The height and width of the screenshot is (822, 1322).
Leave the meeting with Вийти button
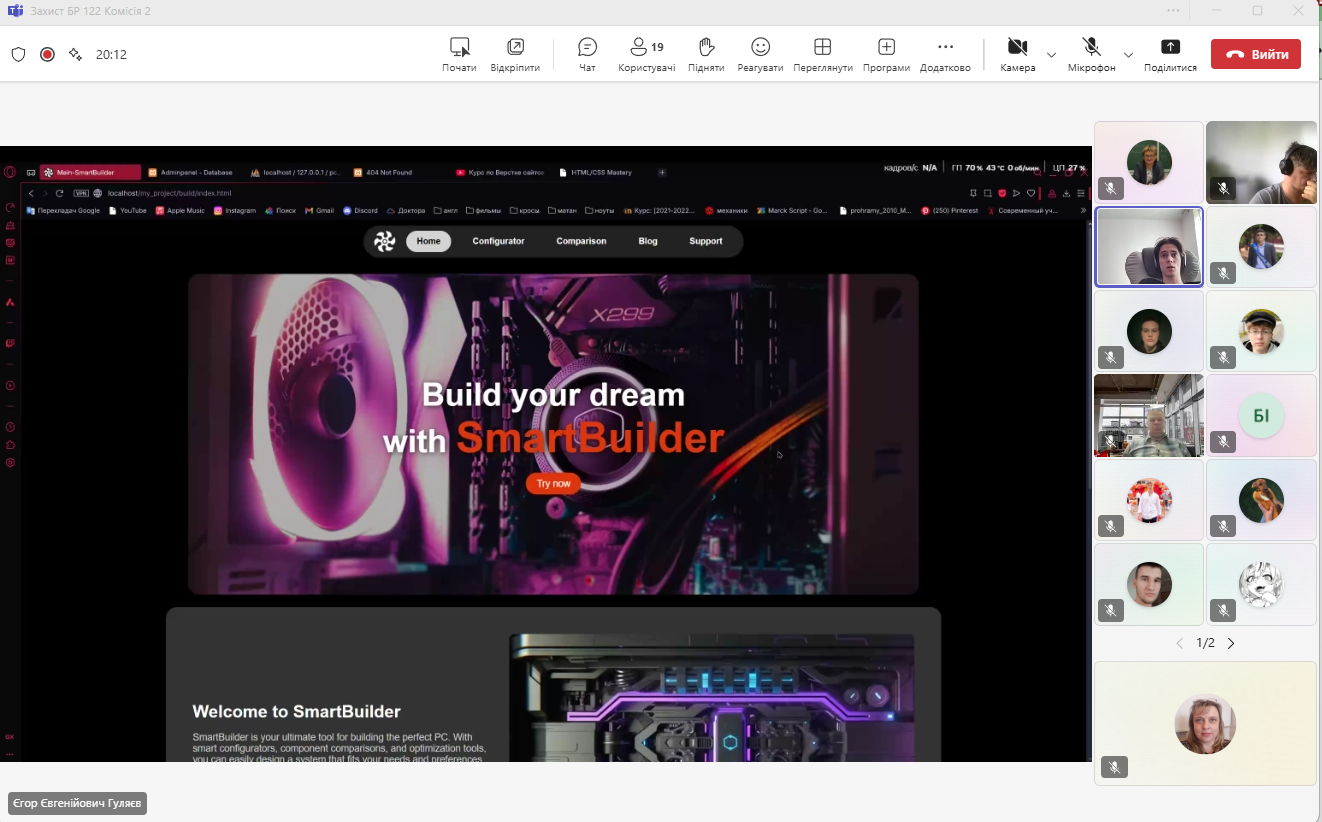(x=1255, y=54)
